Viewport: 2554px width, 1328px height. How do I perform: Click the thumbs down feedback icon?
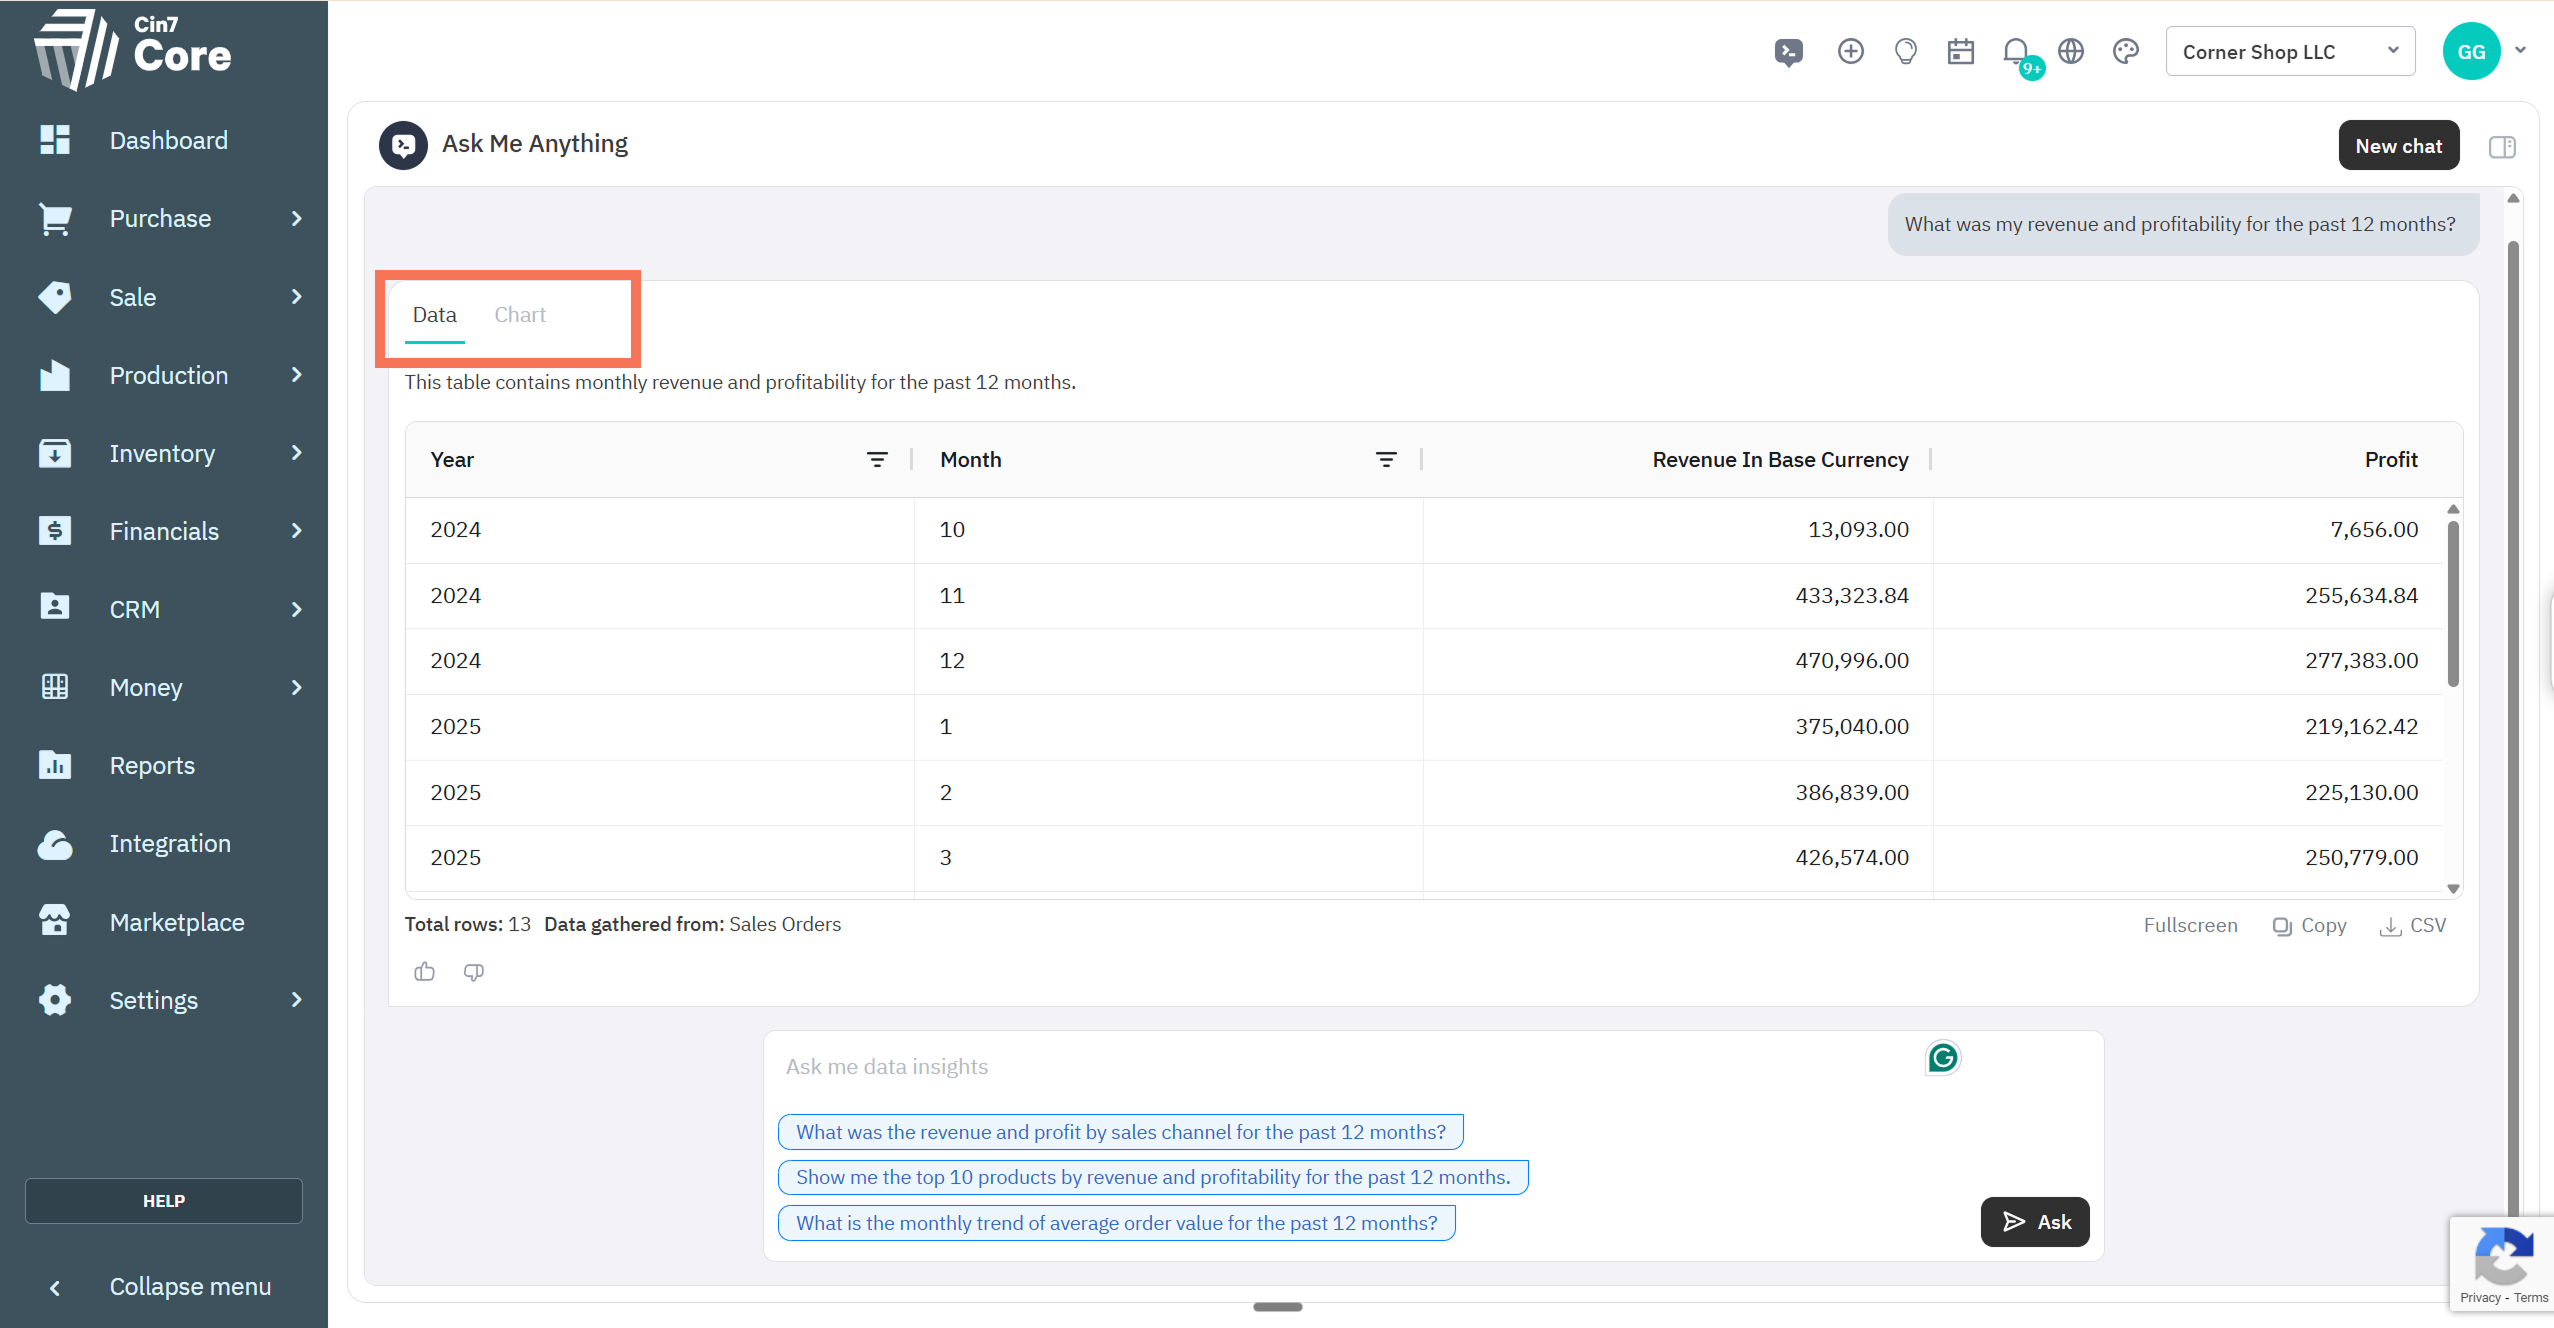click(474, 972)
